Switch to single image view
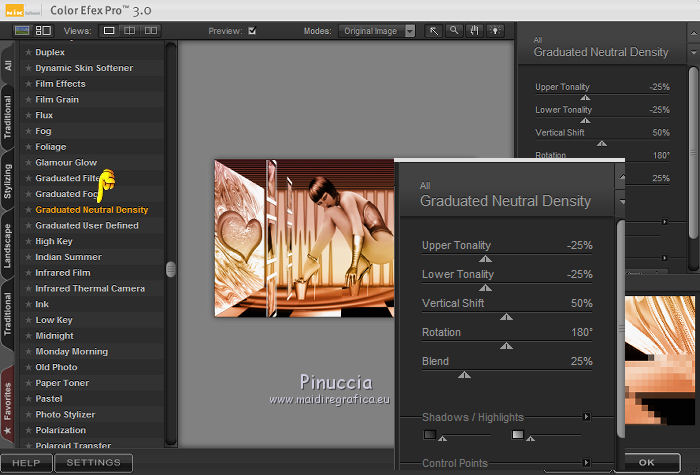The width and height of the screenshot is (700, 475). click(109, 31)
